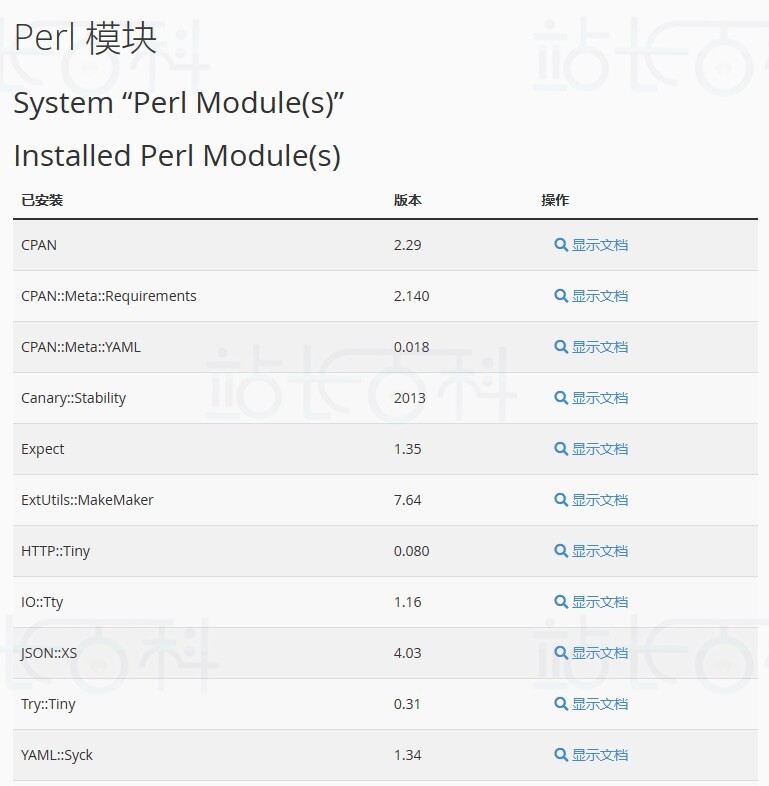This screenshot has width=769, height=786.
Task: Click the magnifier icon for JSON::XS
Action: tap(560, 653)
